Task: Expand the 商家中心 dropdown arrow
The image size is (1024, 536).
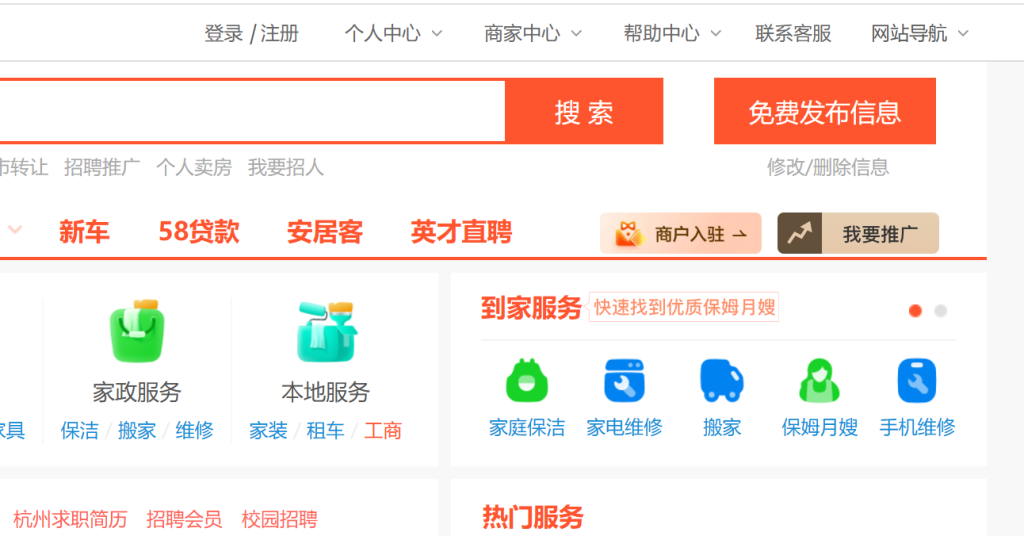Action: pyautogui.click(x=576, y=33)
